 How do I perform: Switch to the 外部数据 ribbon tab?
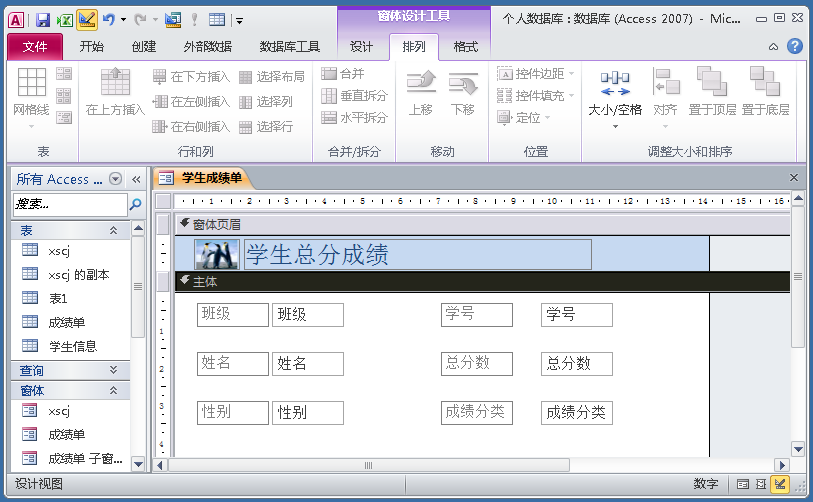tap(207, 47)
